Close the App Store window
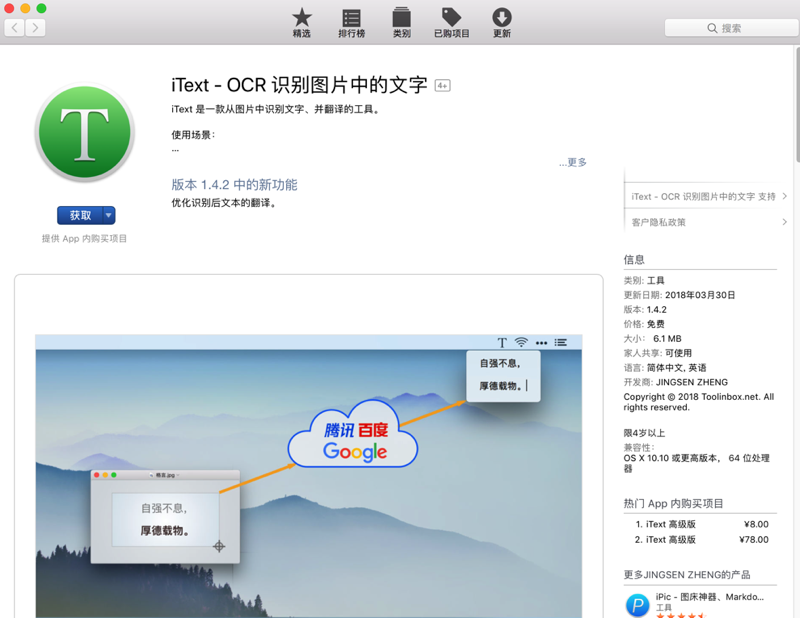This screenshot has width=800, height=618. (x=9, y=8)
